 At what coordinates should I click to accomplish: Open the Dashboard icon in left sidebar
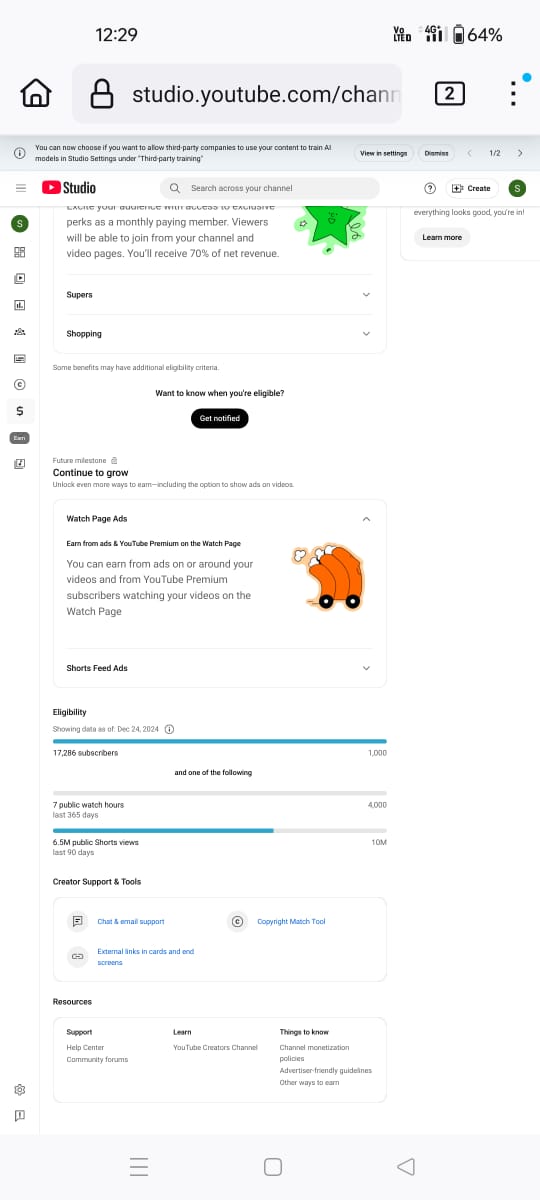[20, 251]
